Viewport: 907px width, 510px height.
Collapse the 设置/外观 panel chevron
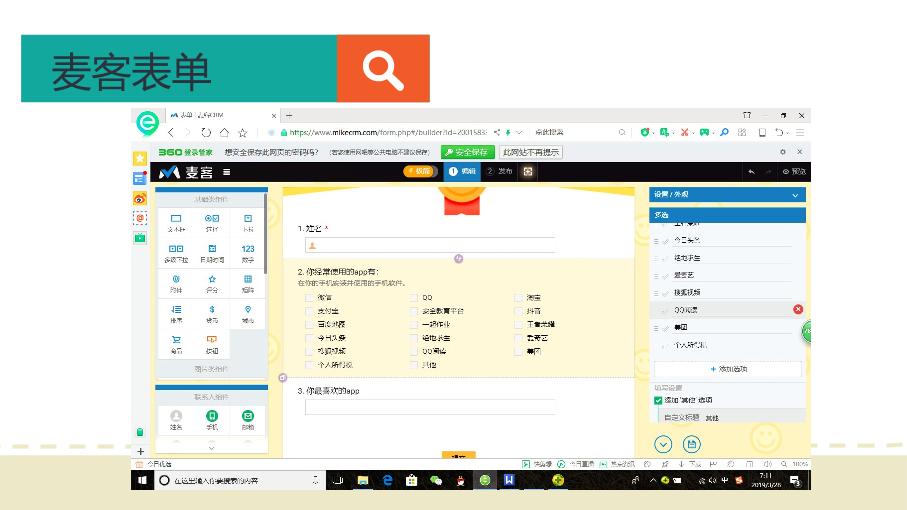coord(795,195)
